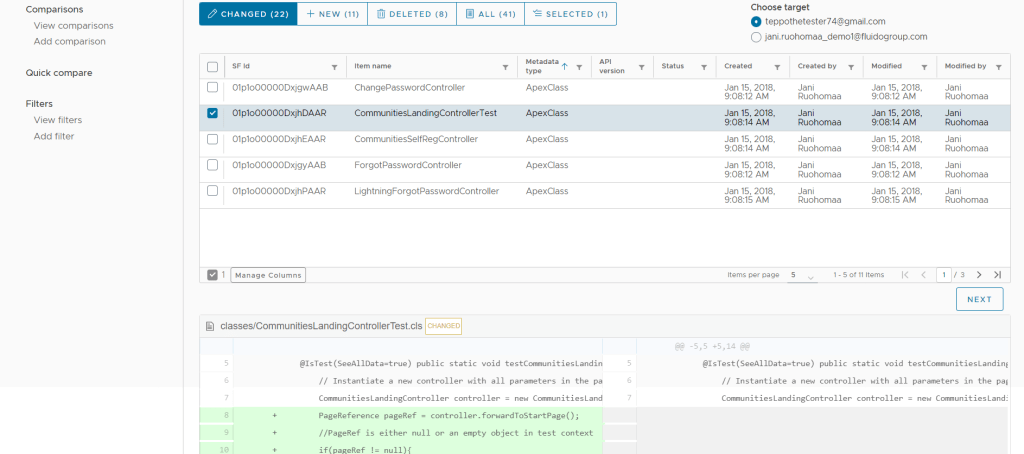1024x454 pixels.
Task: Click SF Id 01p1o00000DxjhEAAR
Action: (280, 139)
